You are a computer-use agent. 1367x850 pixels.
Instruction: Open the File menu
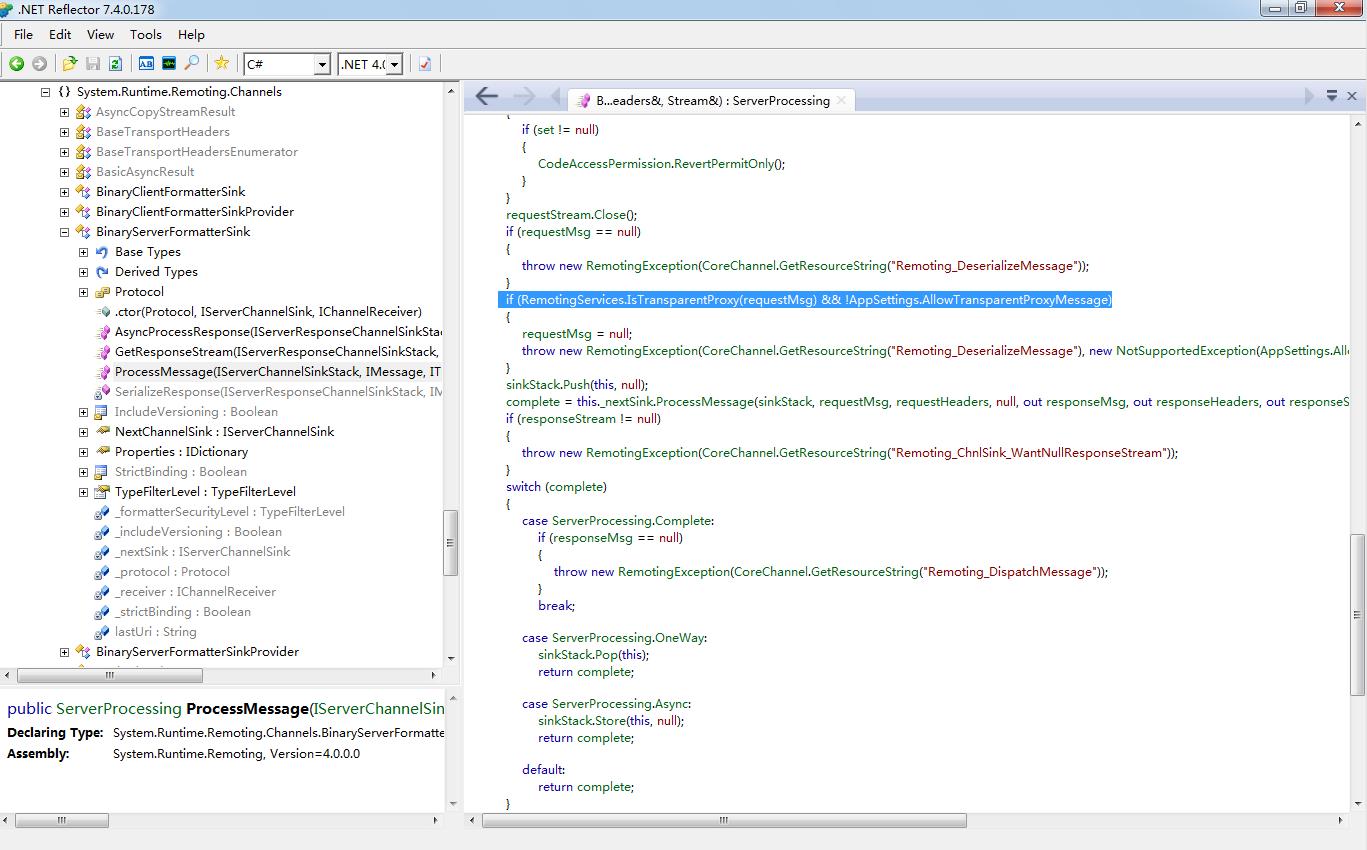point(23,34)
